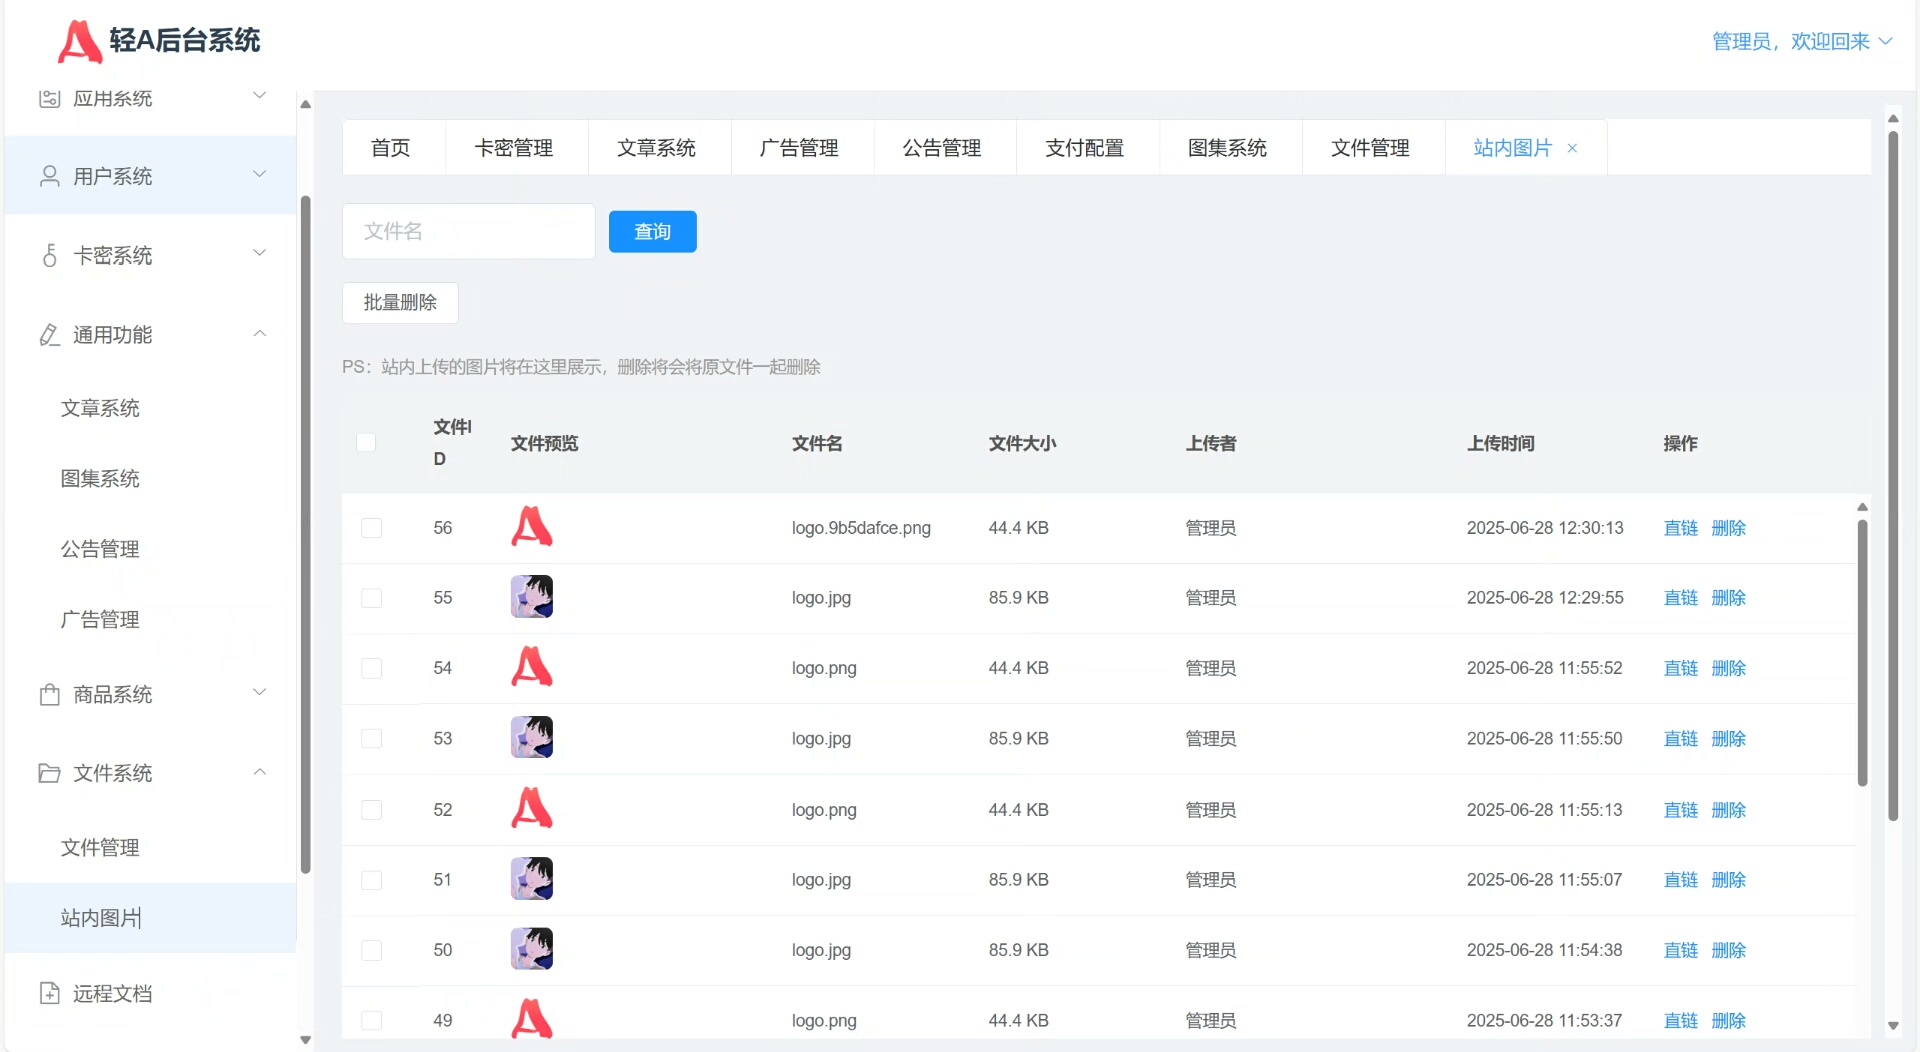Switch to the 支付配置 tab
Viewport: 1920px width, 1052px height.
pos(1084,148)
